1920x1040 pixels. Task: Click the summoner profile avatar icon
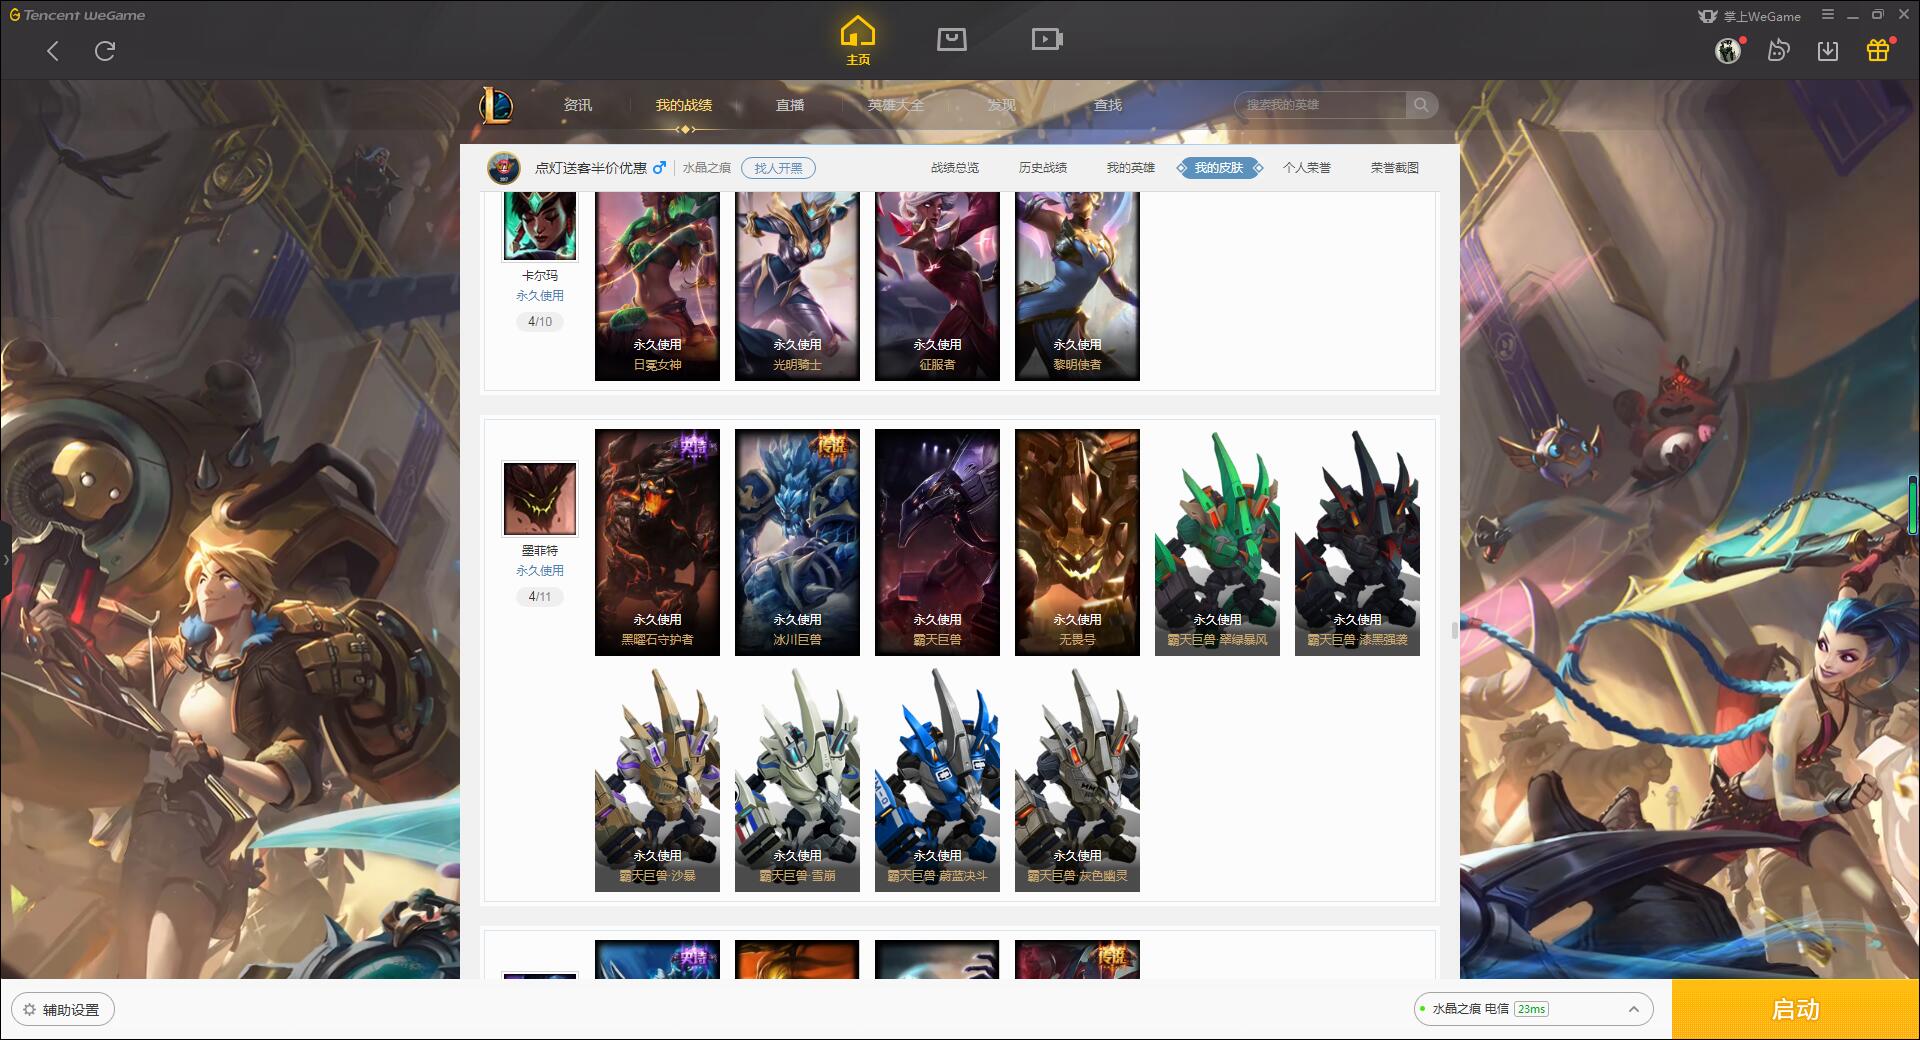coord(504,168)
